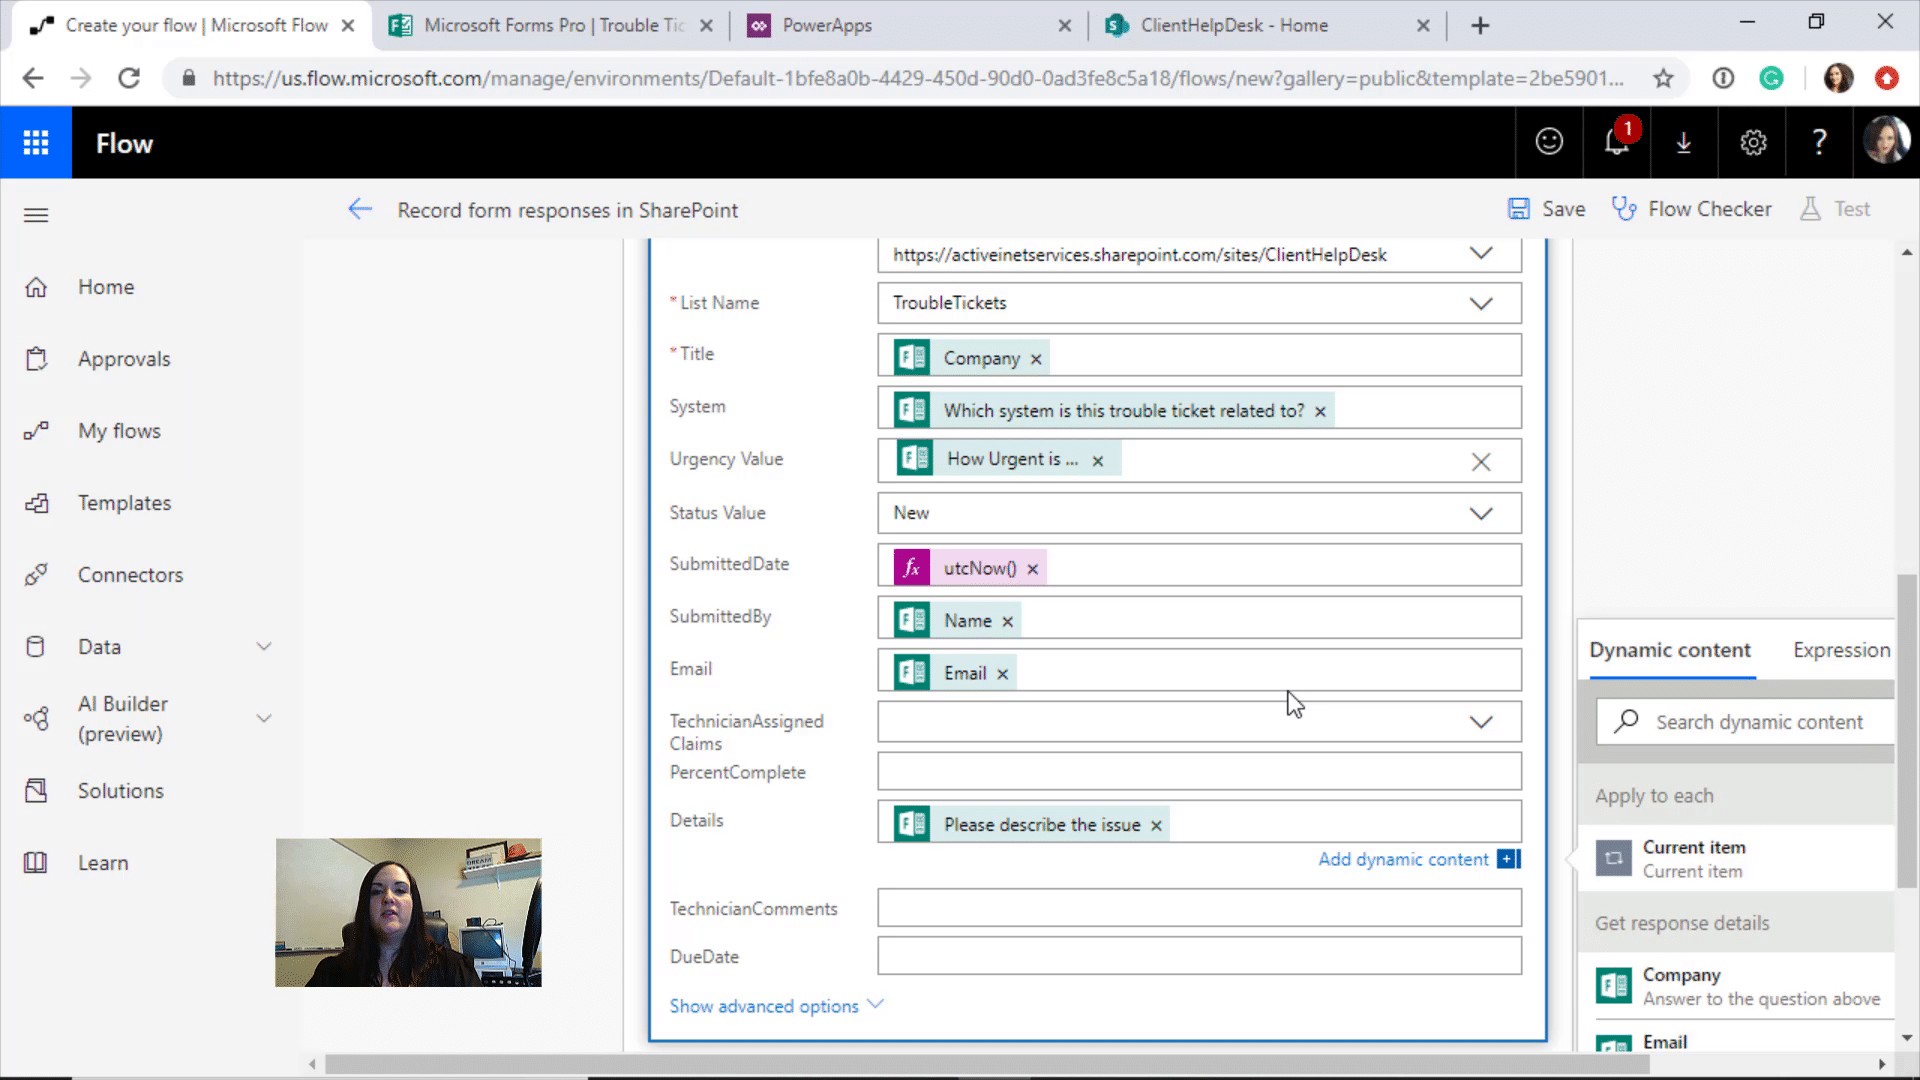Select Company dynamic content answer

tap(1737, 986)
